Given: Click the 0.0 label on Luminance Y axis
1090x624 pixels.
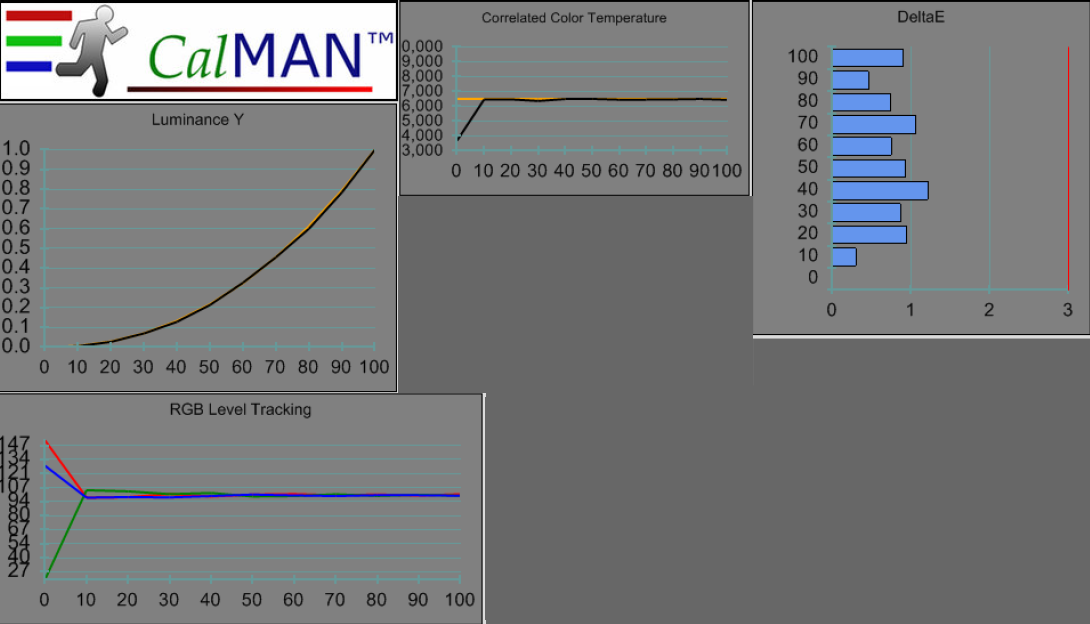Looking at the screenshot, I should 16,346.
